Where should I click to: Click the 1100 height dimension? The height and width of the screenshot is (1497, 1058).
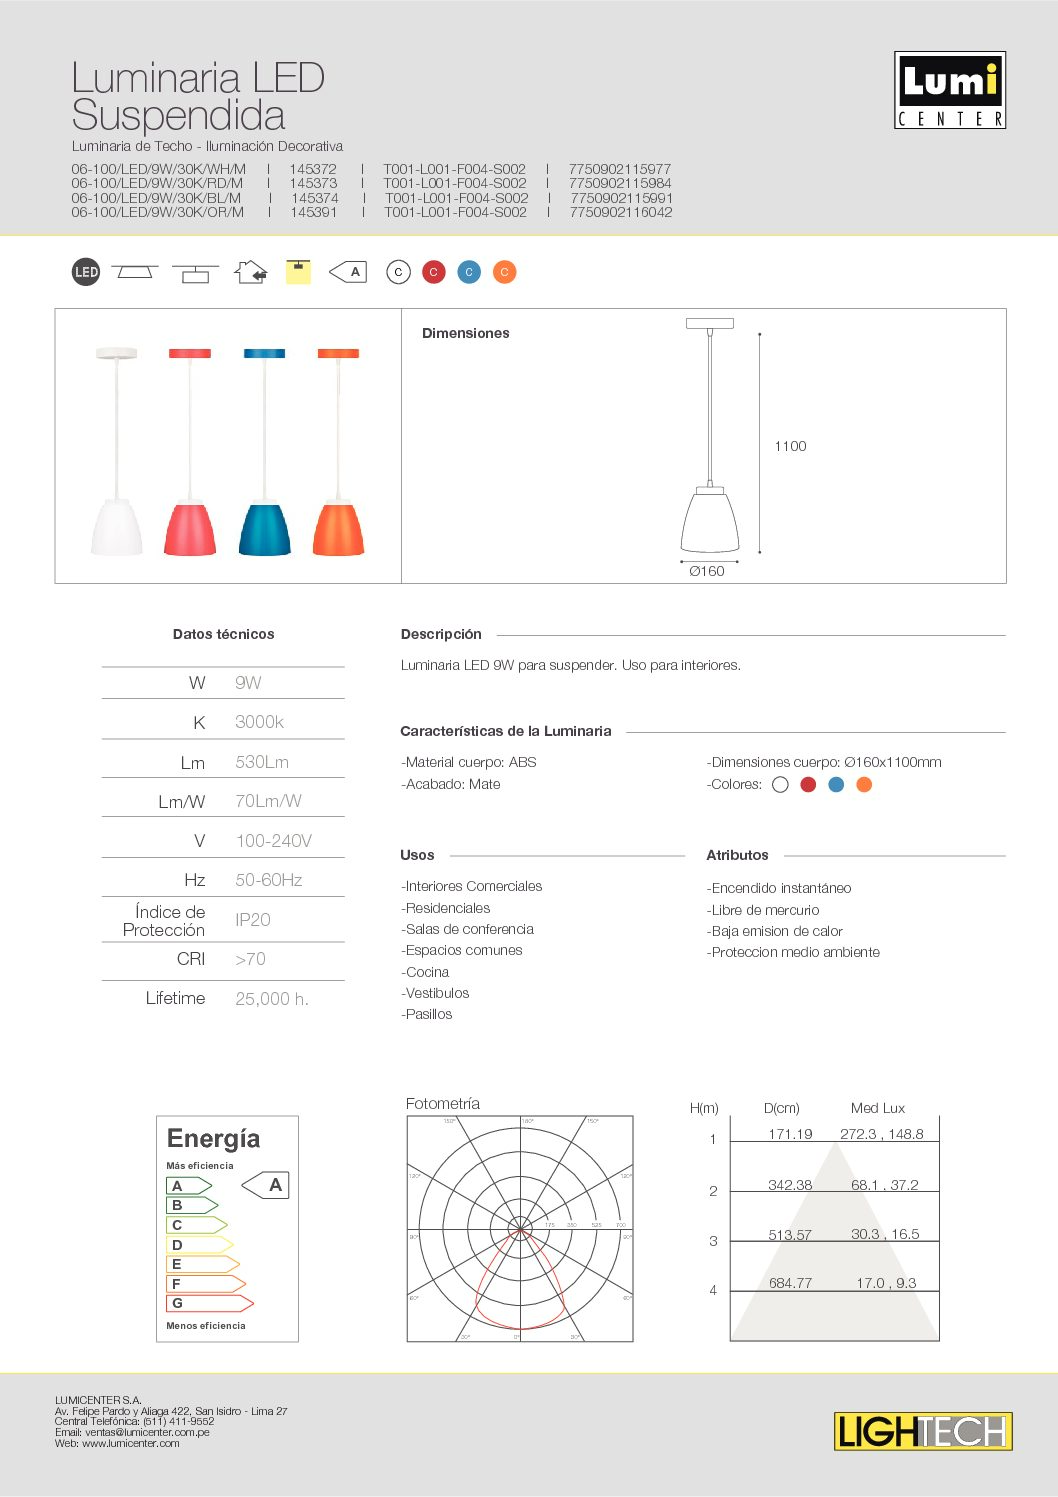[x=790, y=446]
